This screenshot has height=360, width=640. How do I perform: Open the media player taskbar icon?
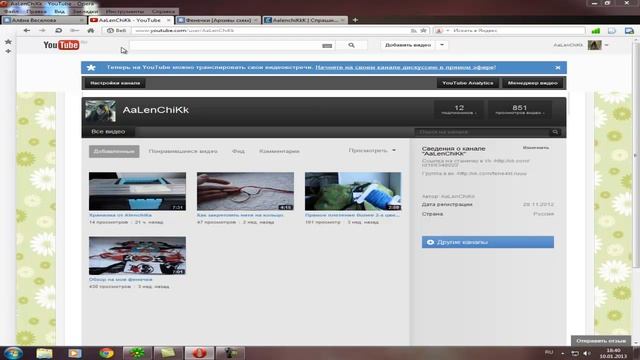(75, 353)
